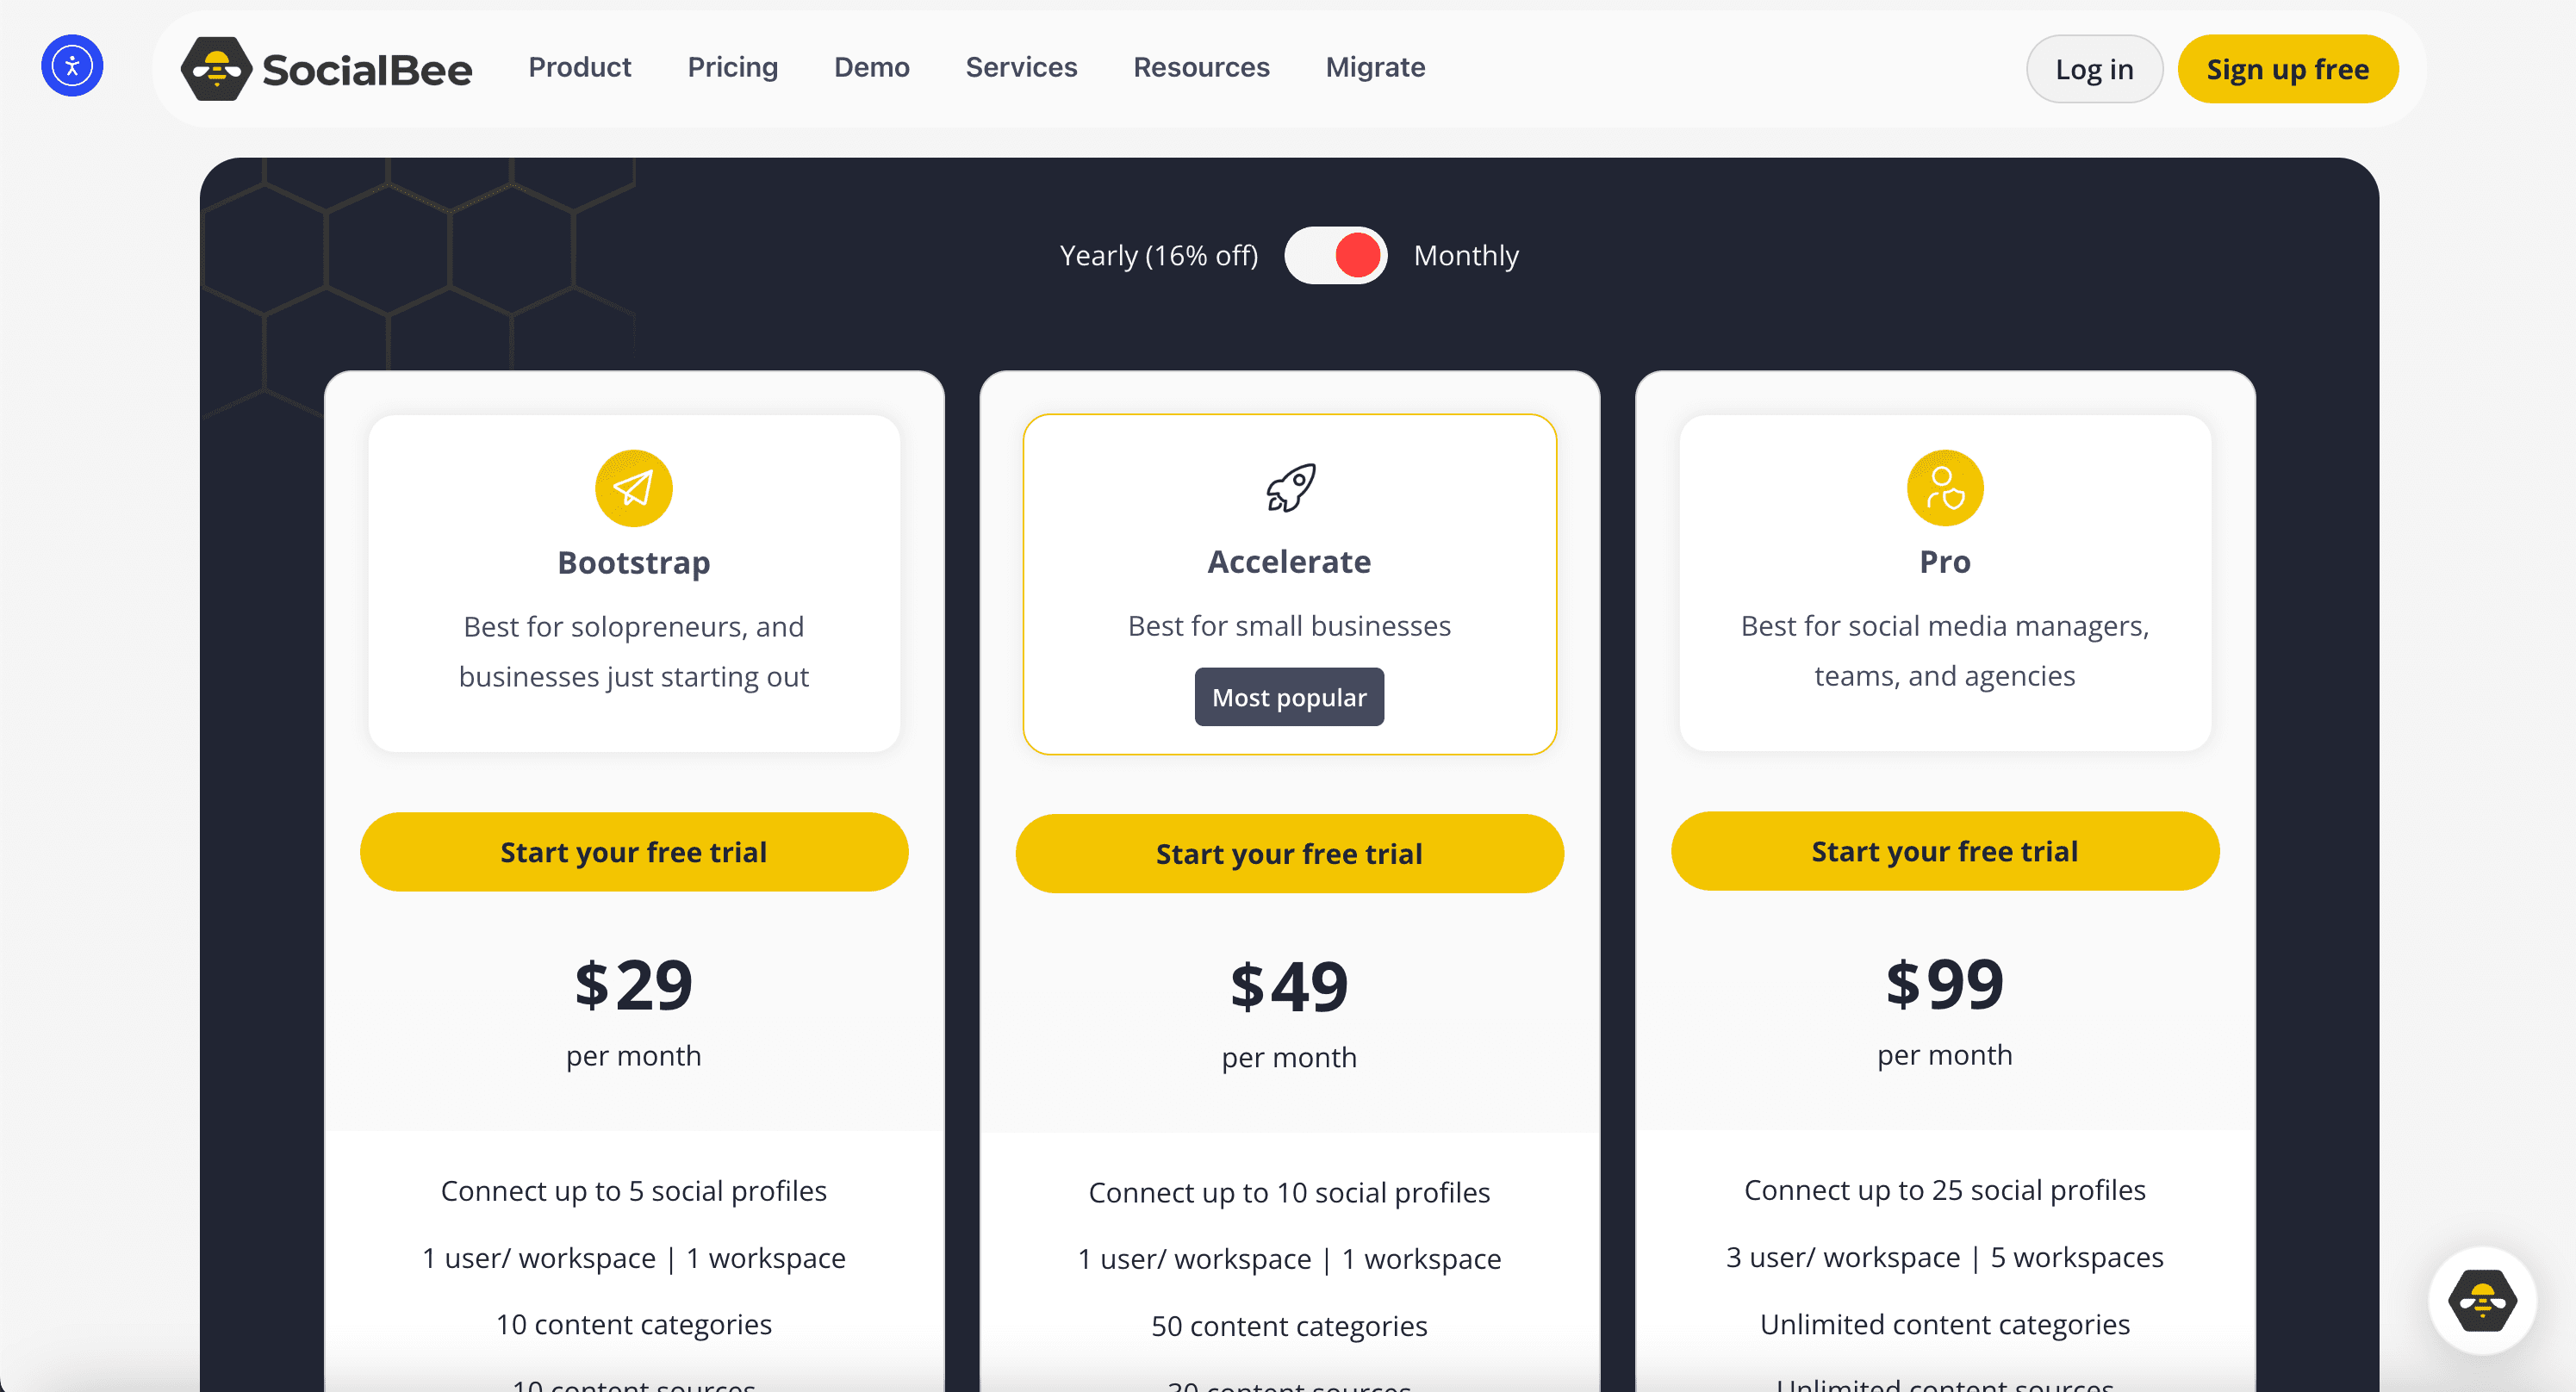The image size is (2576, 1392).
Task: Click 'Best for social media managers' description
Action: point(1945,650)
